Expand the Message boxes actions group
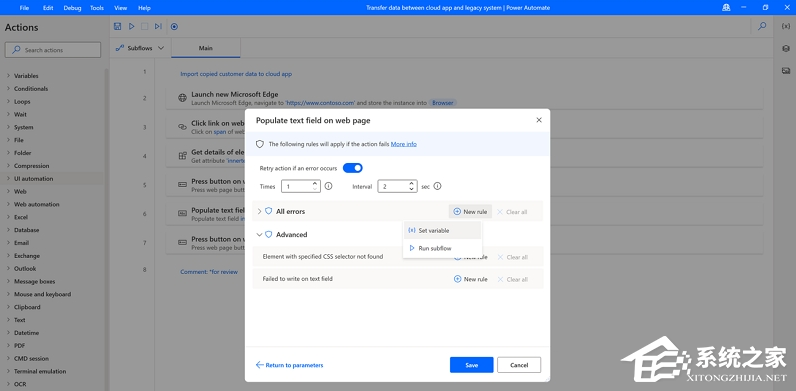Image resolution: width=796 pixels, height=391 pixels. tap(8, 281)
